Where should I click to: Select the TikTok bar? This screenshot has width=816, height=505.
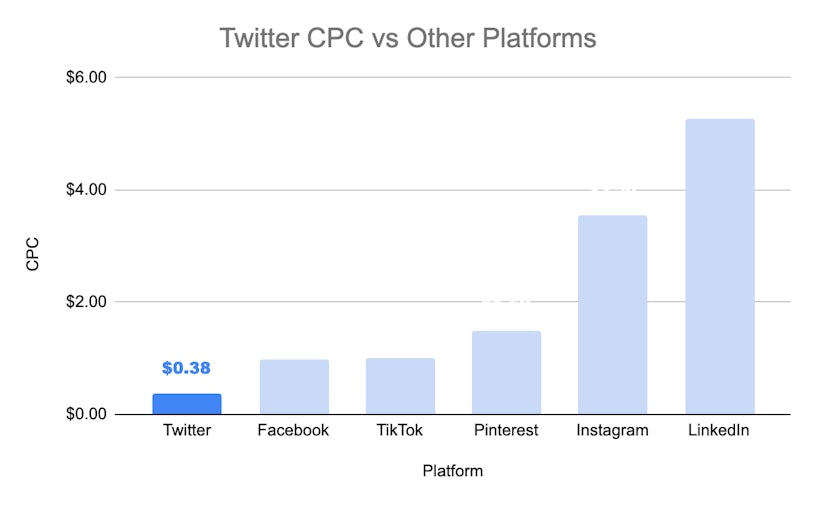[x=400, y=386]
